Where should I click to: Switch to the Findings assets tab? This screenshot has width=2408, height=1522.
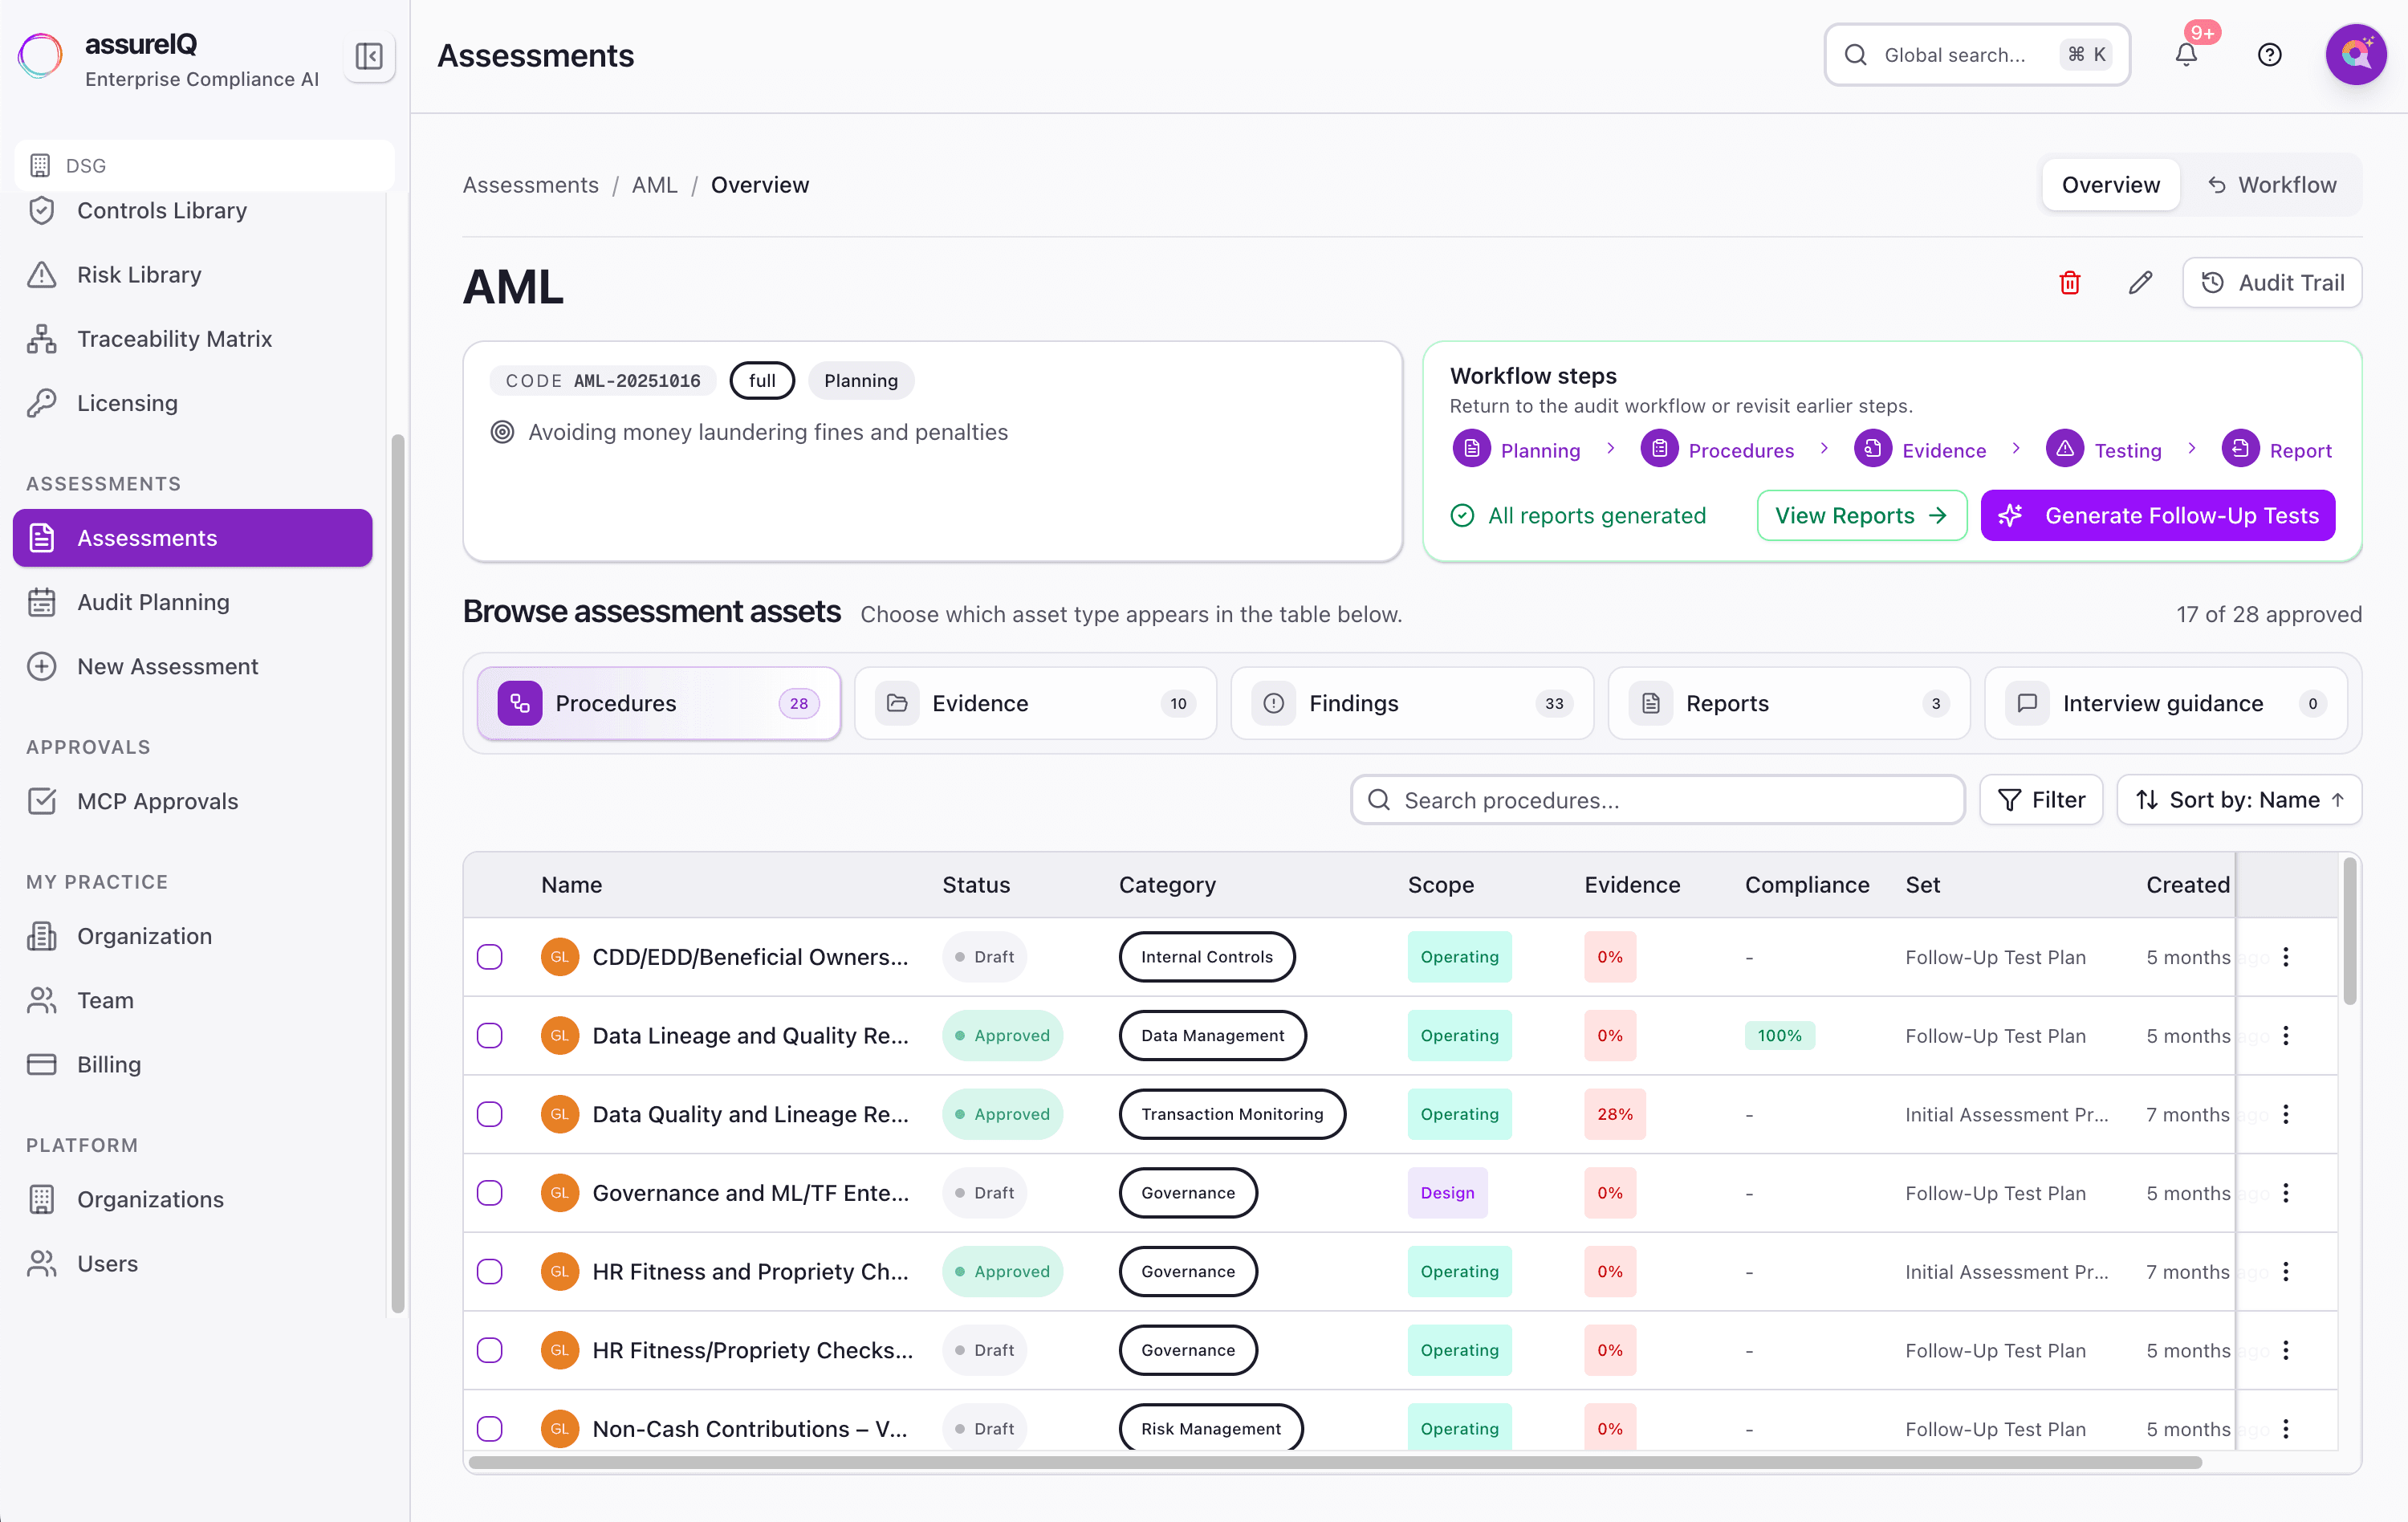pyautogui.click(x=1412, y=703)
